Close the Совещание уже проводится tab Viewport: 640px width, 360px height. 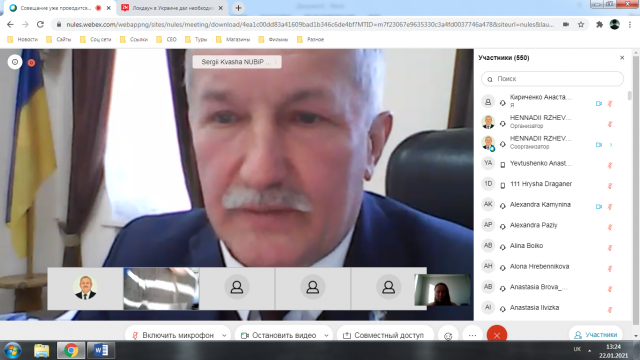tap(109, 8)
